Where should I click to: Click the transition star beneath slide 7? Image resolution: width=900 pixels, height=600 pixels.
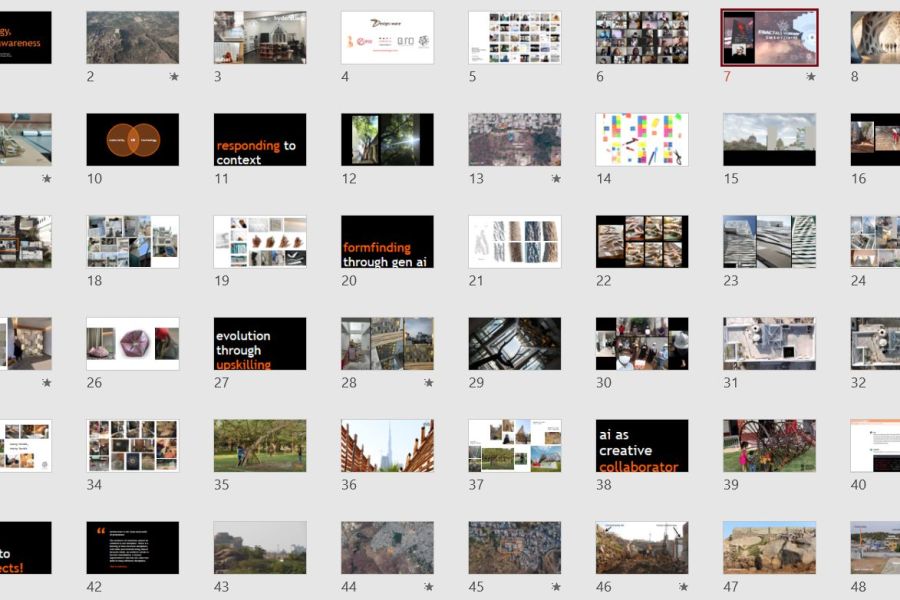click(811, 77)
